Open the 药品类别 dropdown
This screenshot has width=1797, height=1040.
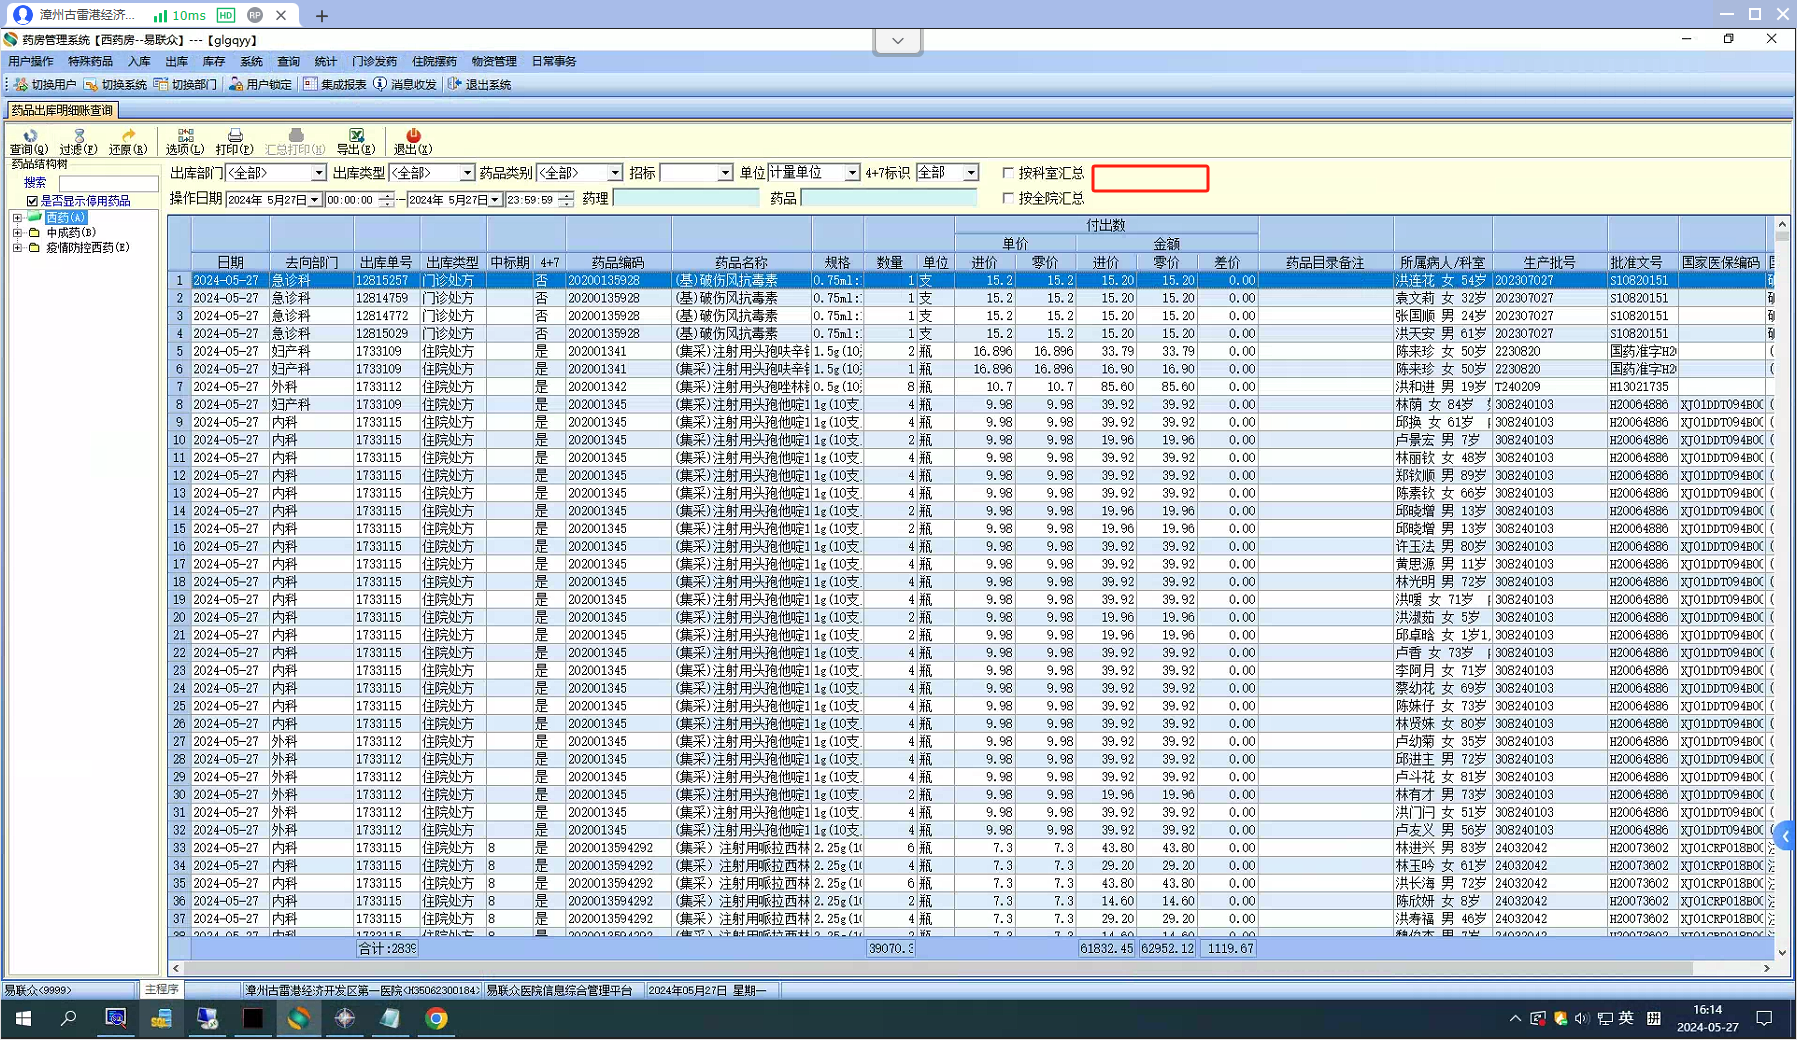[x=614, y=173]
